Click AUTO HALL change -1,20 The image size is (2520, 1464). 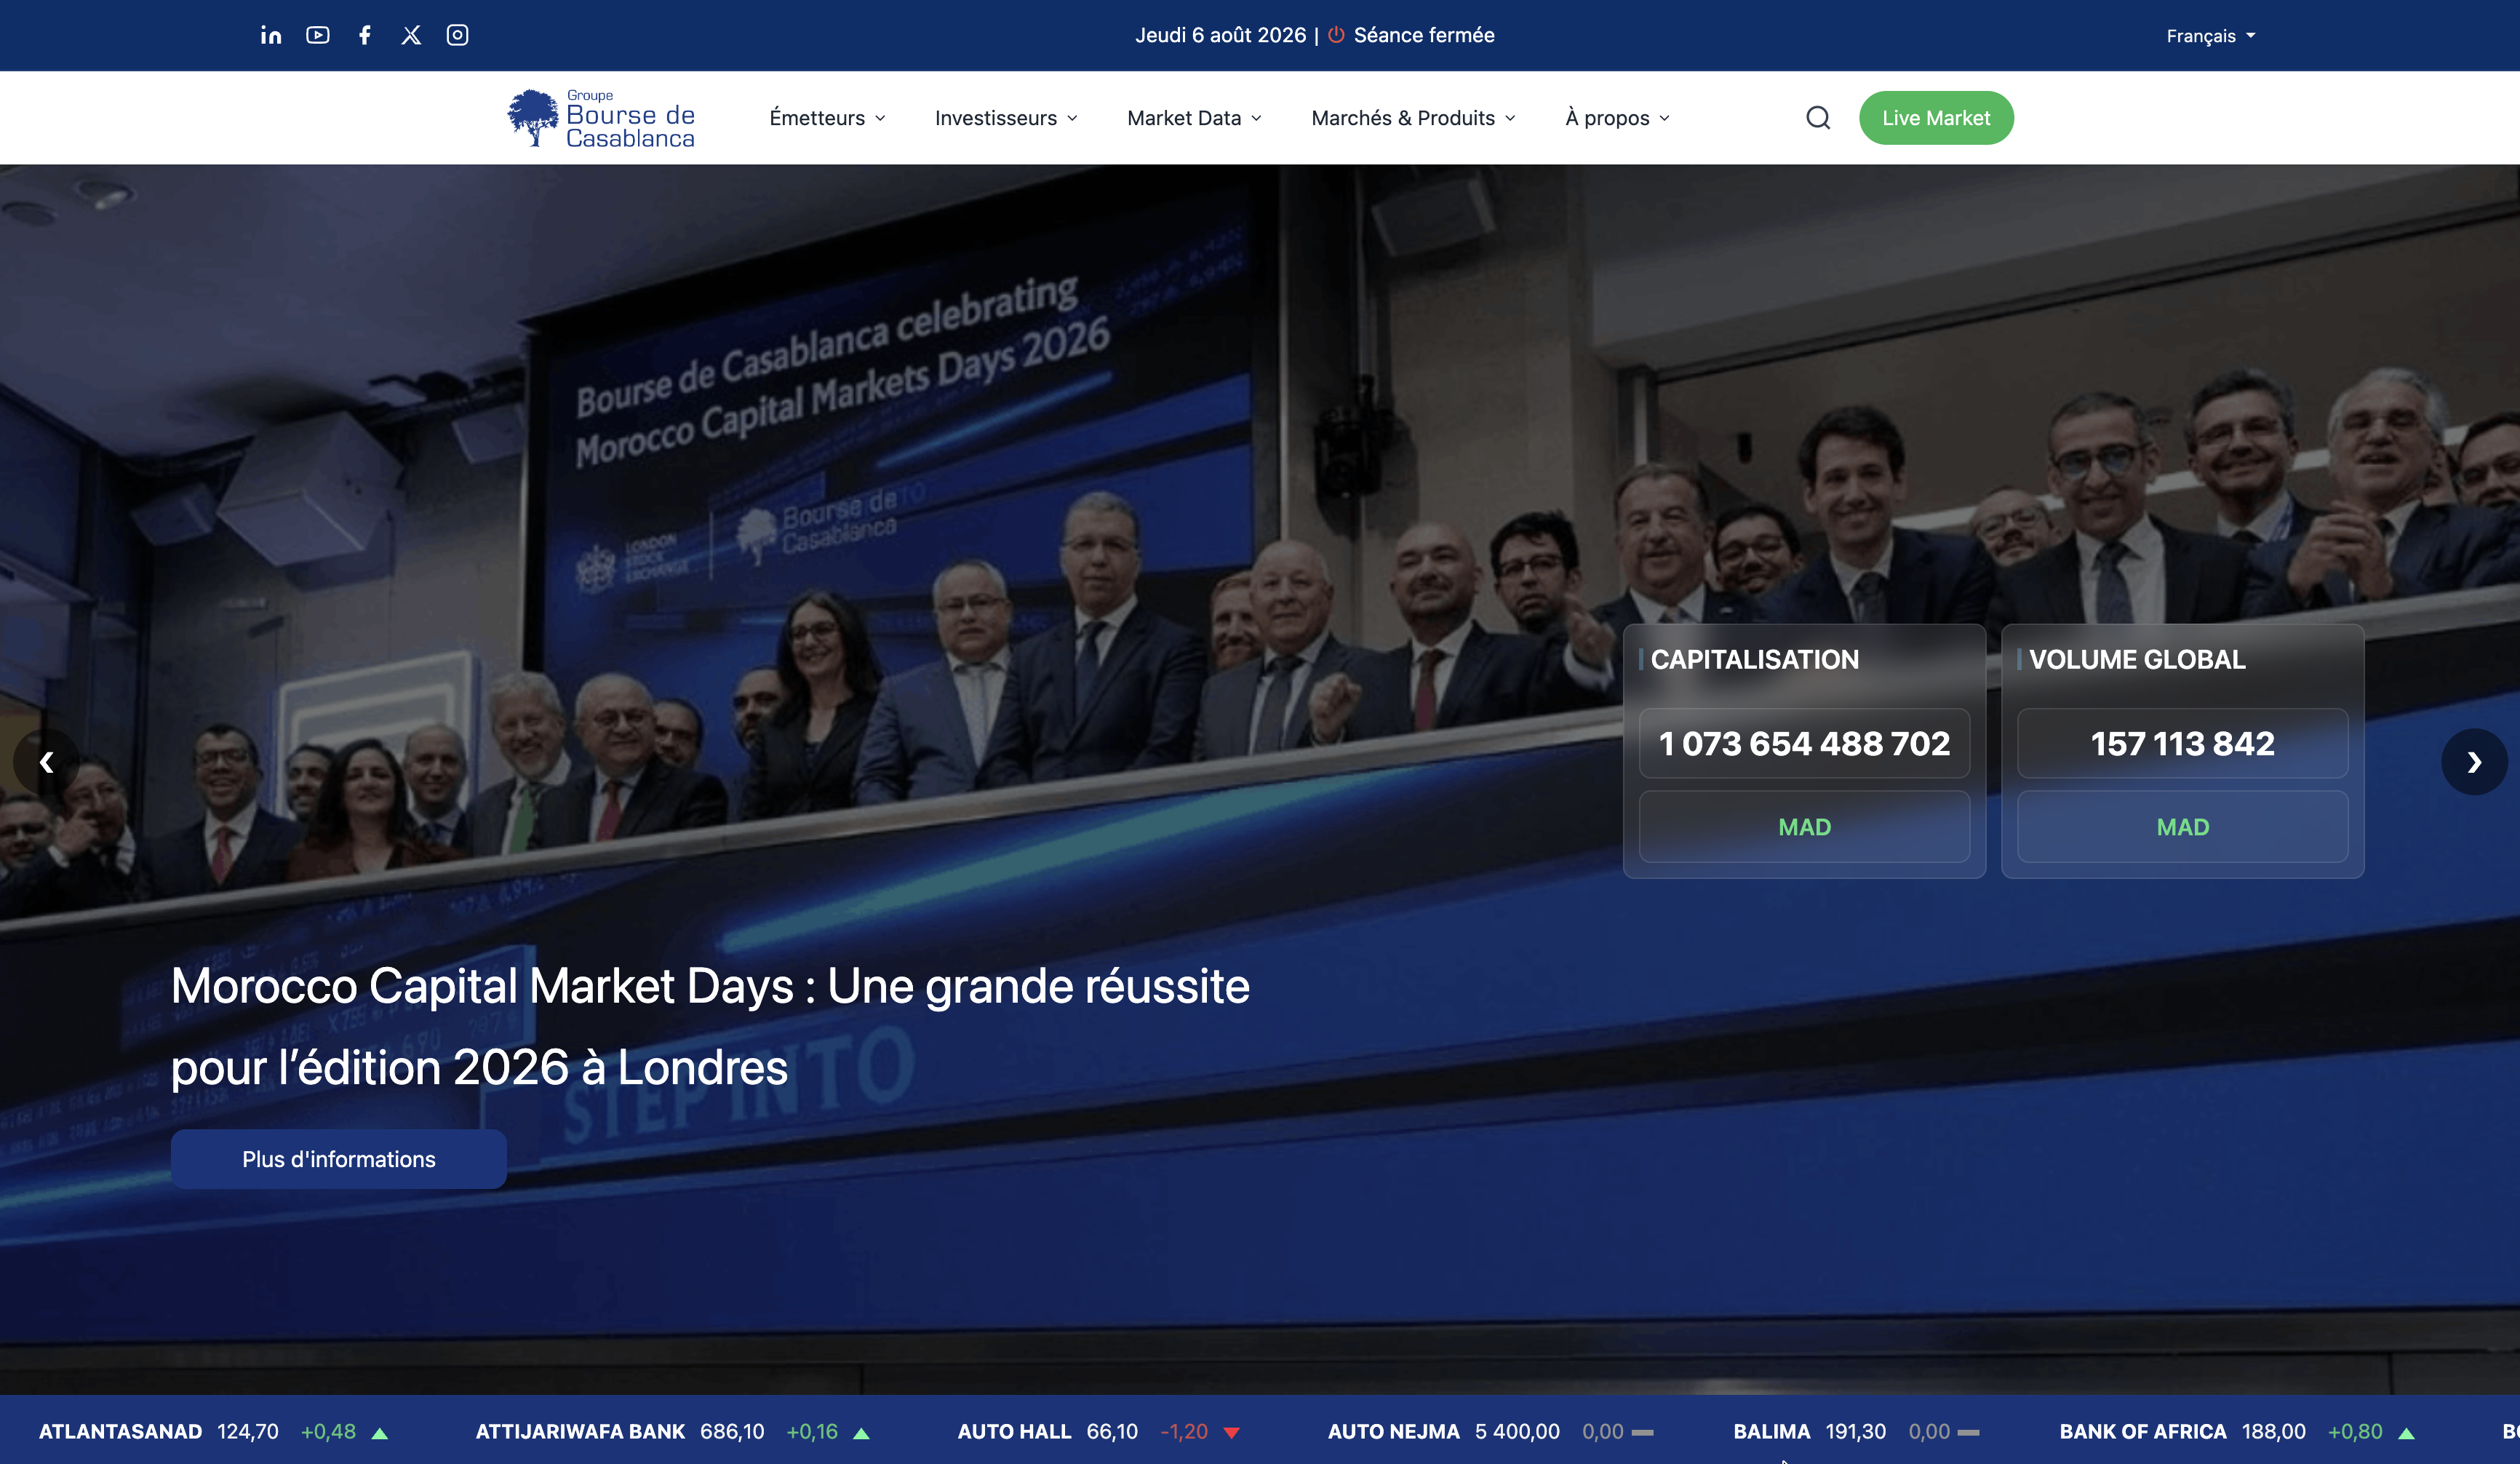[1184, 1432]
